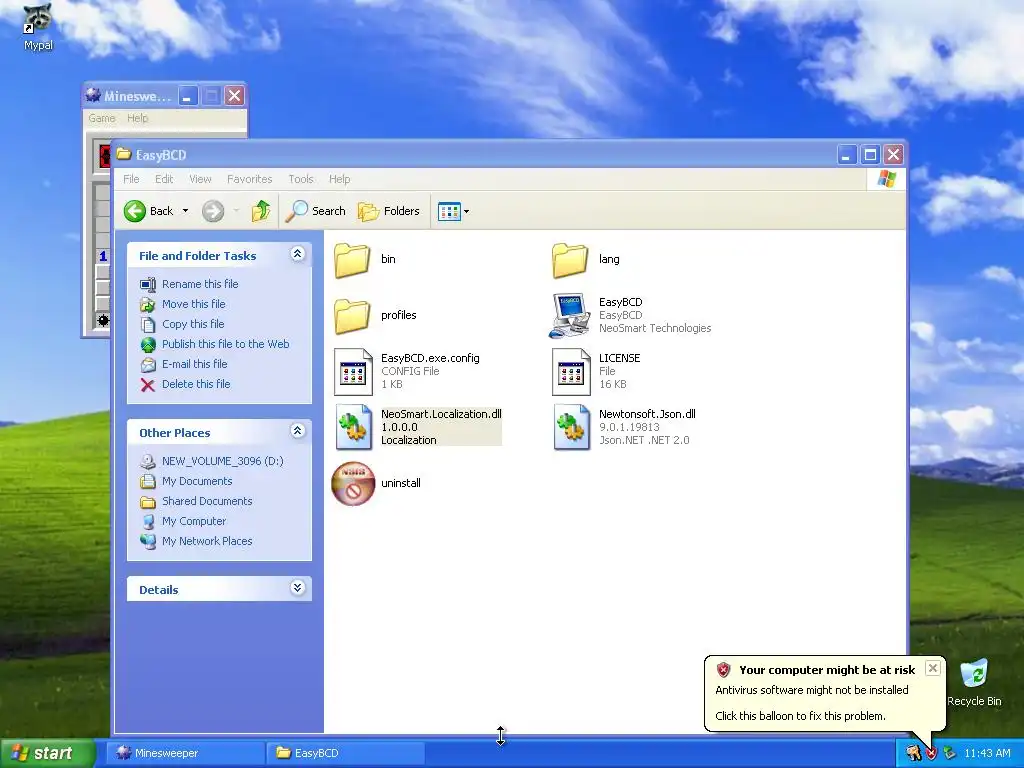Collapse the Other Places panel

click(x=297, y=431)
